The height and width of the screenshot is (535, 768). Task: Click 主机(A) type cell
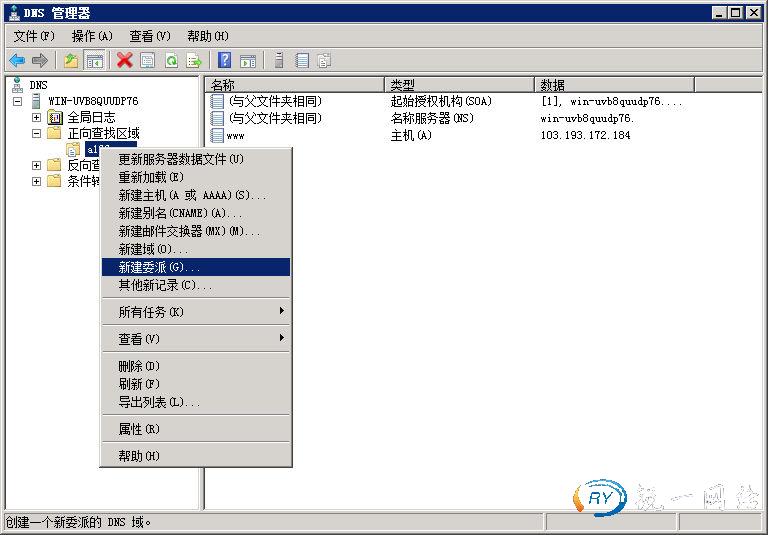click(411, 135)
